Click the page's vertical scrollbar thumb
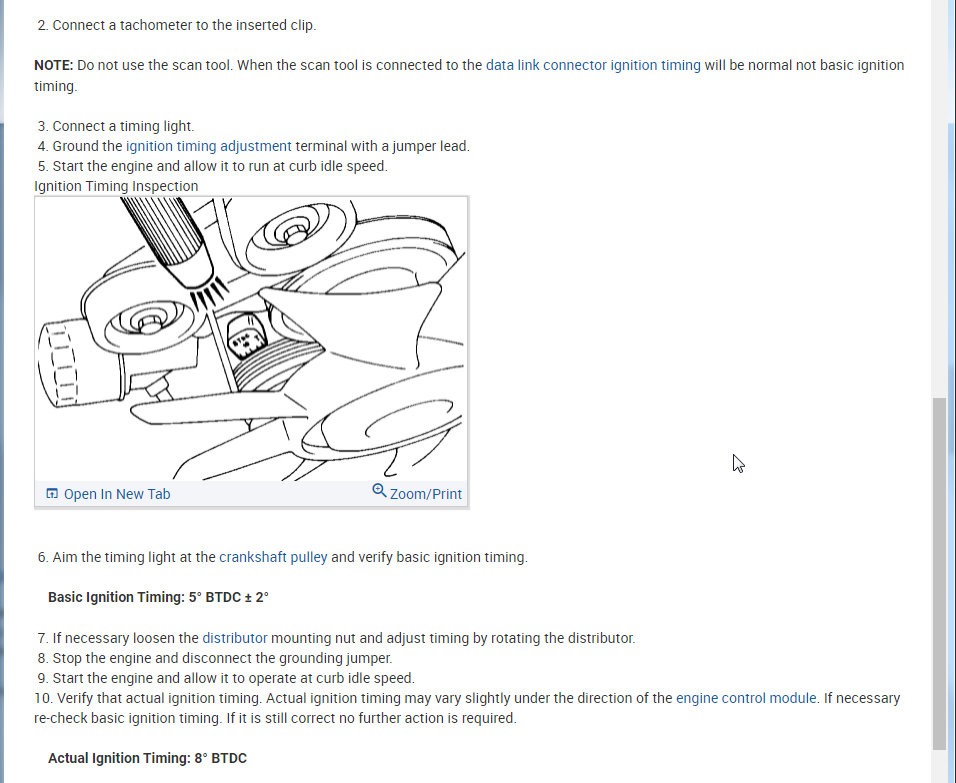 coord(939,573)
